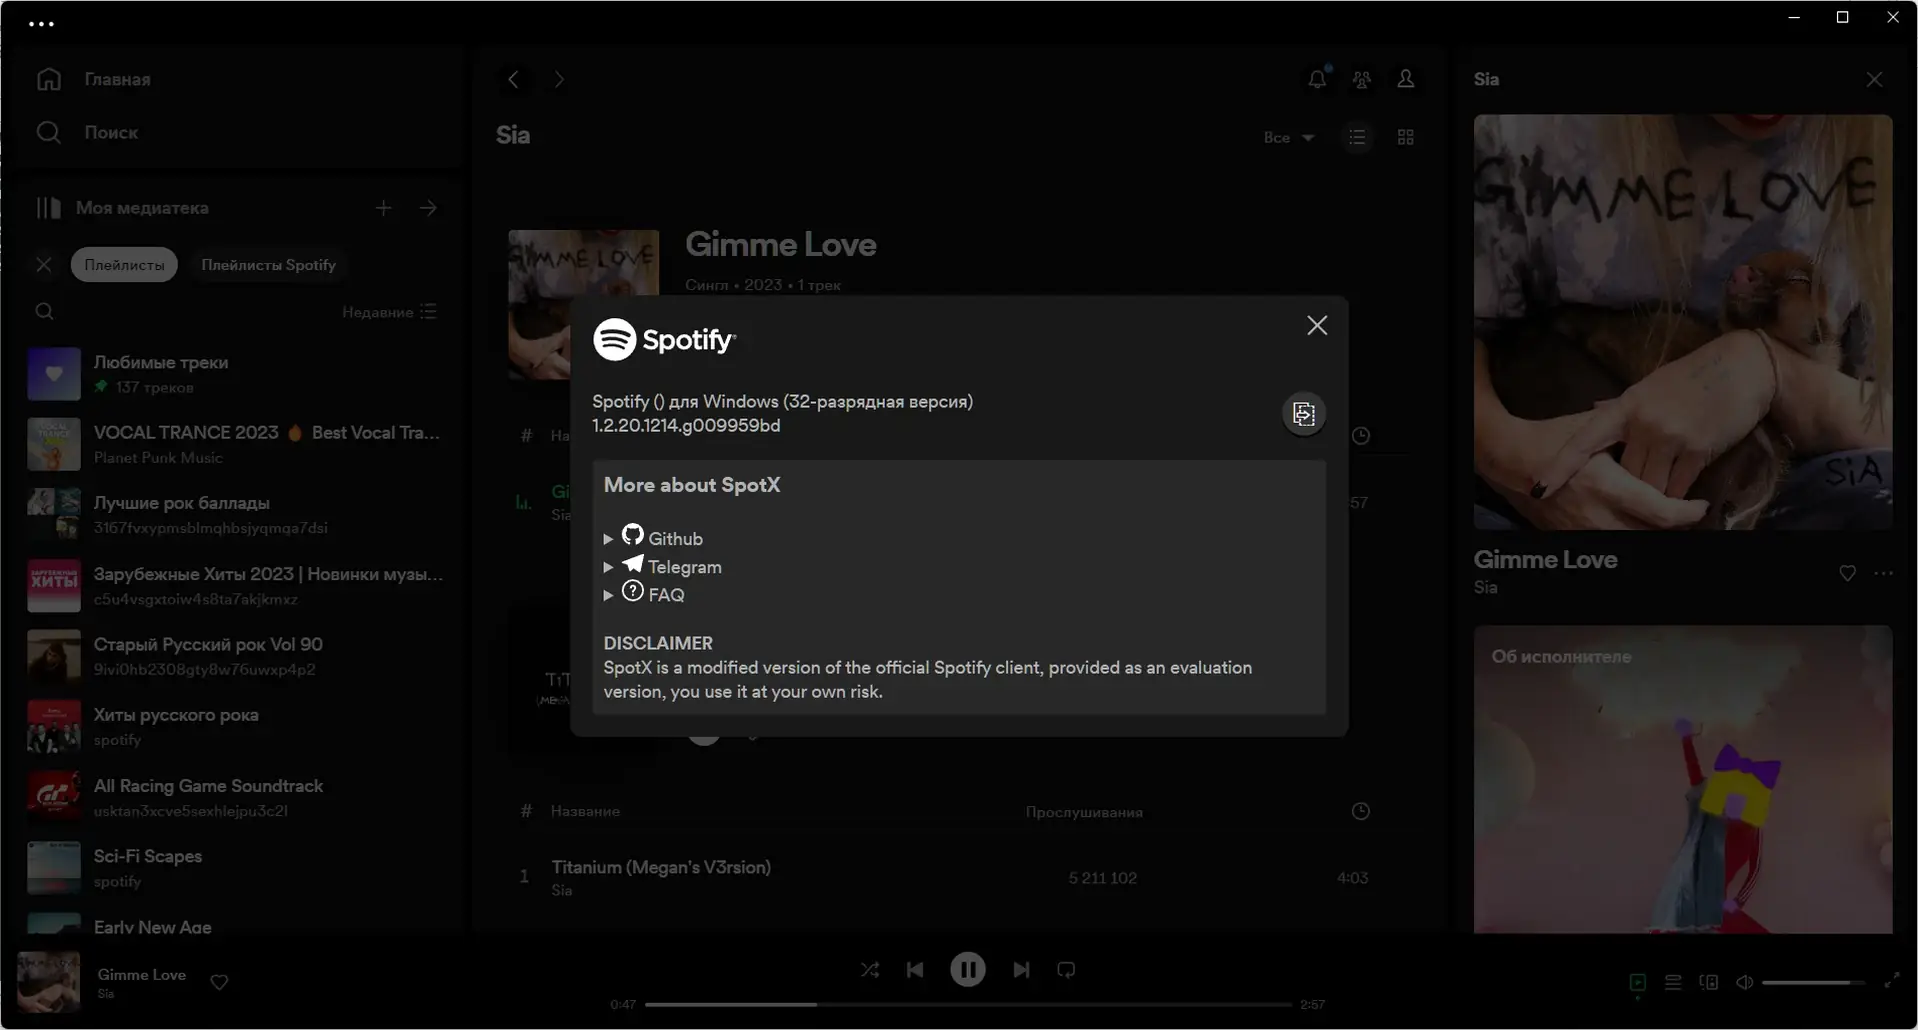Search within the library using magnifier icon

pos(44,312)
